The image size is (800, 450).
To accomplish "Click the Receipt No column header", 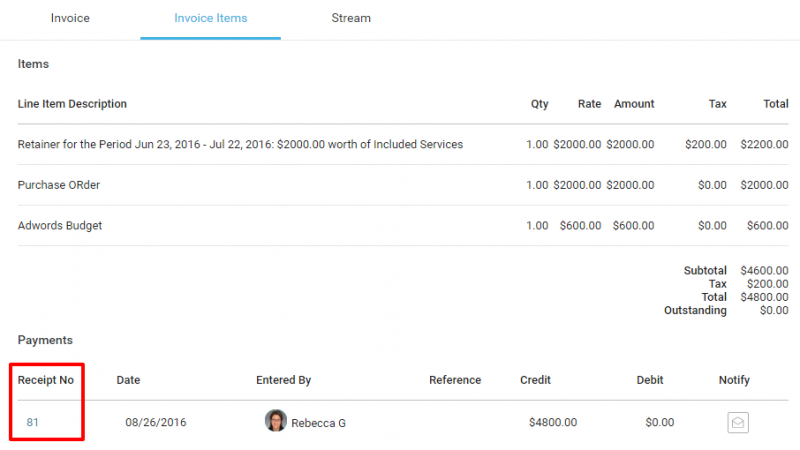I will [x=45, y=380].
